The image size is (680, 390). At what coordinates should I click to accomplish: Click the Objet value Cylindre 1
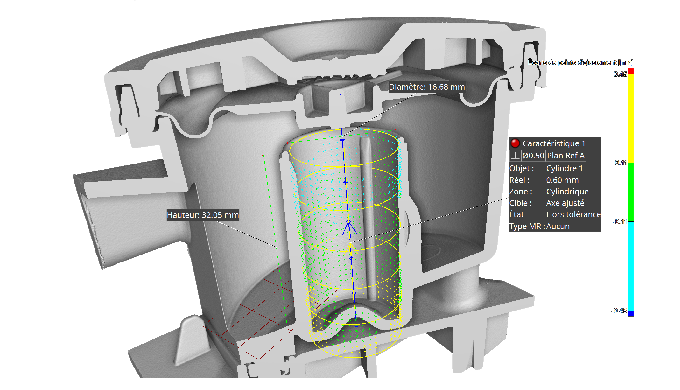[564, 168]
